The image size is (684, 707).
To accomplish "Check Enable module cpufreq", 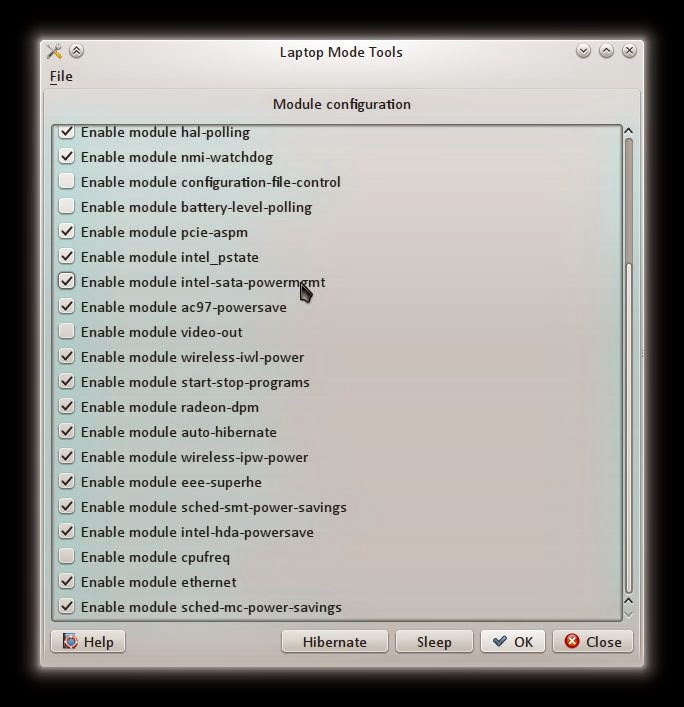I will (67, 556).
